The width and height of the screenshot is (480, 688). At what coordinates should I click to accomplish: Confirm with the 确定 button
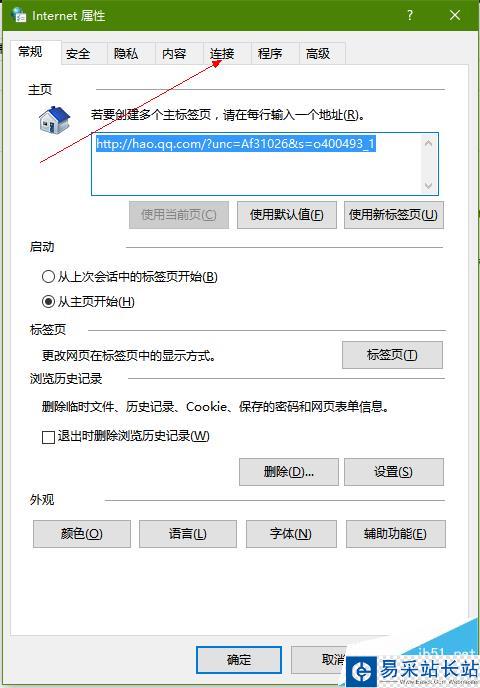(x=239, y=659)
